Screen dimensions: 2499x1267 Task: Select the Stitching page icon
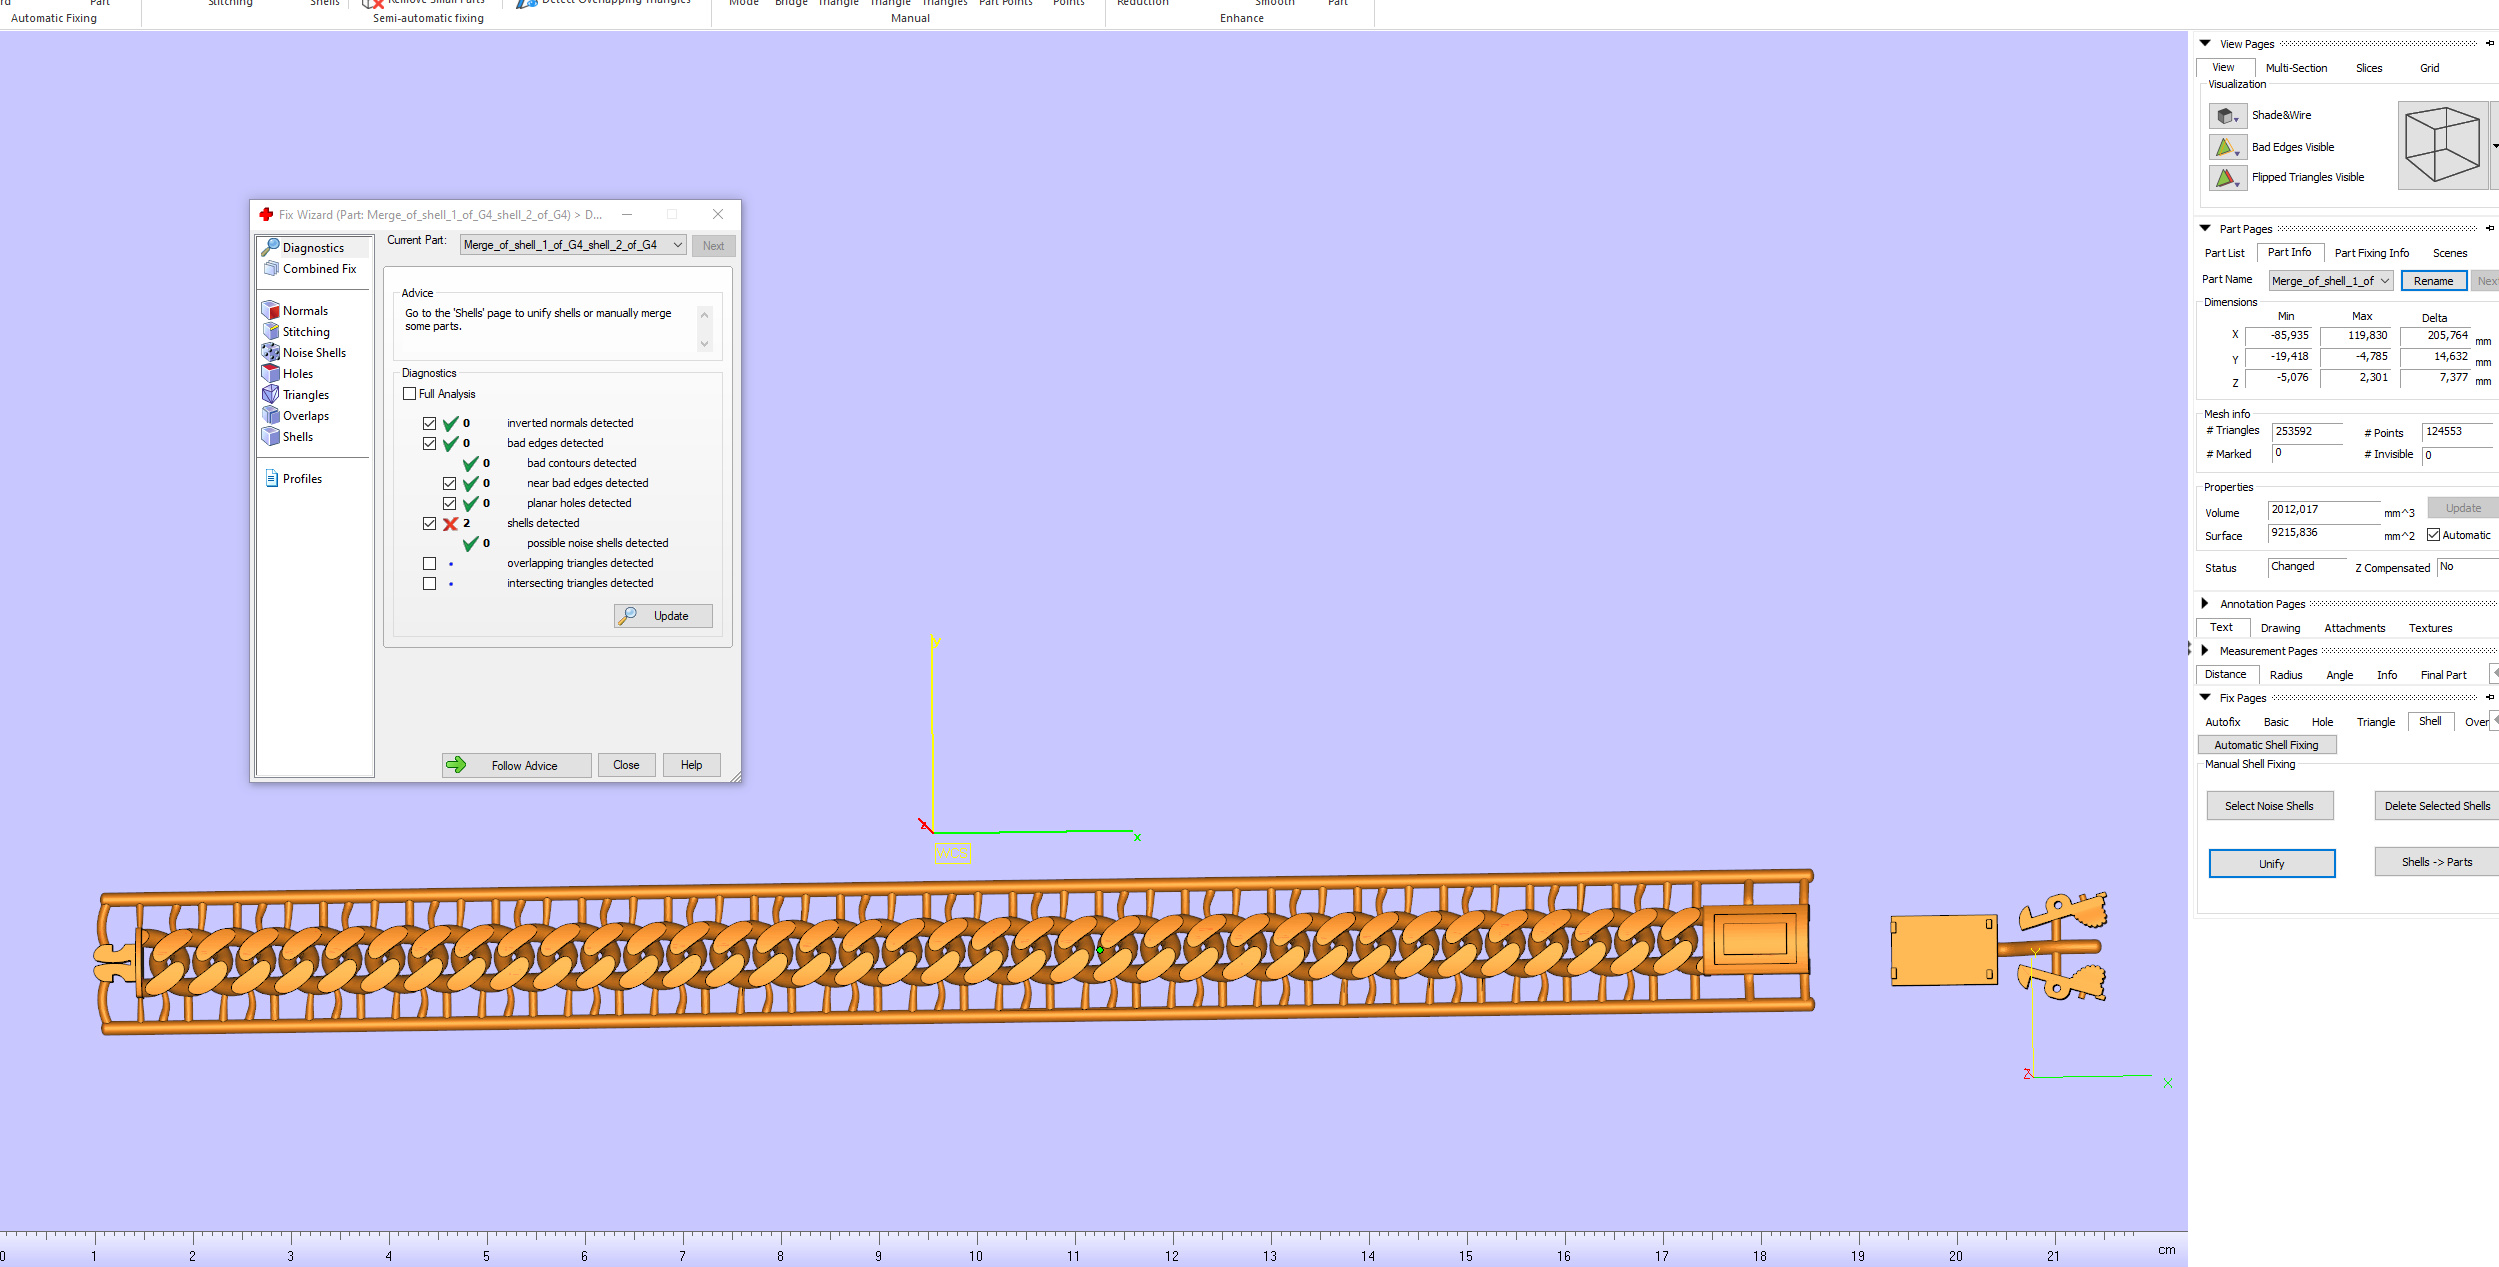coord(271,331)
